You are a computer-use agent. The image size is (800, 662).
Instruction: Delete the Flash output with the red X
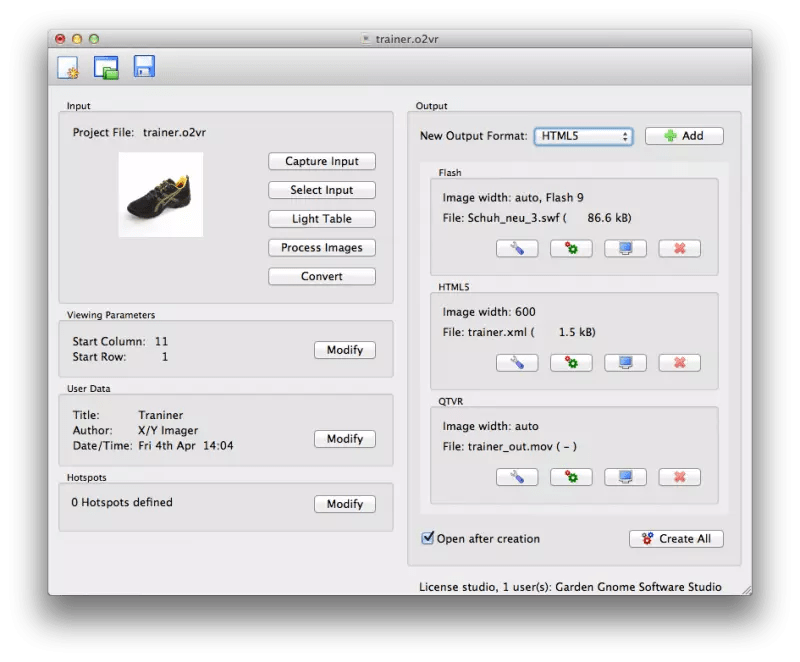[678, 249]
